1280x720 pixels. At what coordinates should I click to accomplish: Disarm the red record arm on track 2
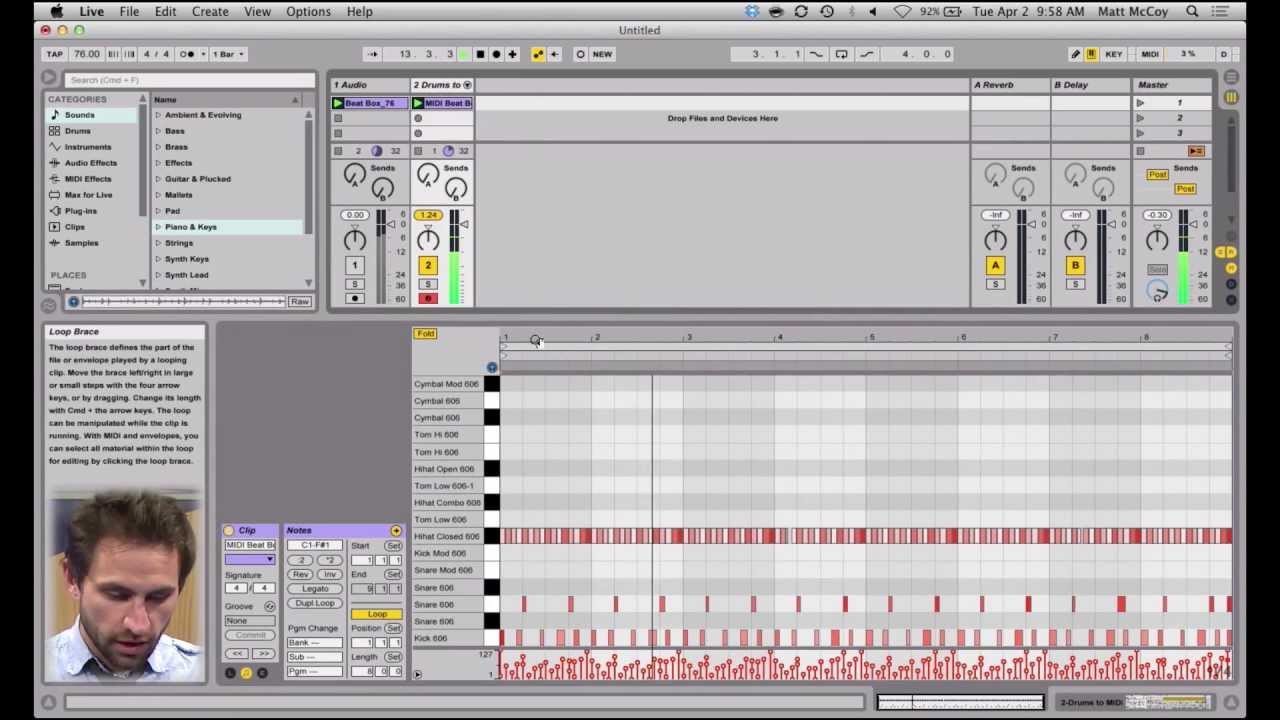tap(428, 298)
